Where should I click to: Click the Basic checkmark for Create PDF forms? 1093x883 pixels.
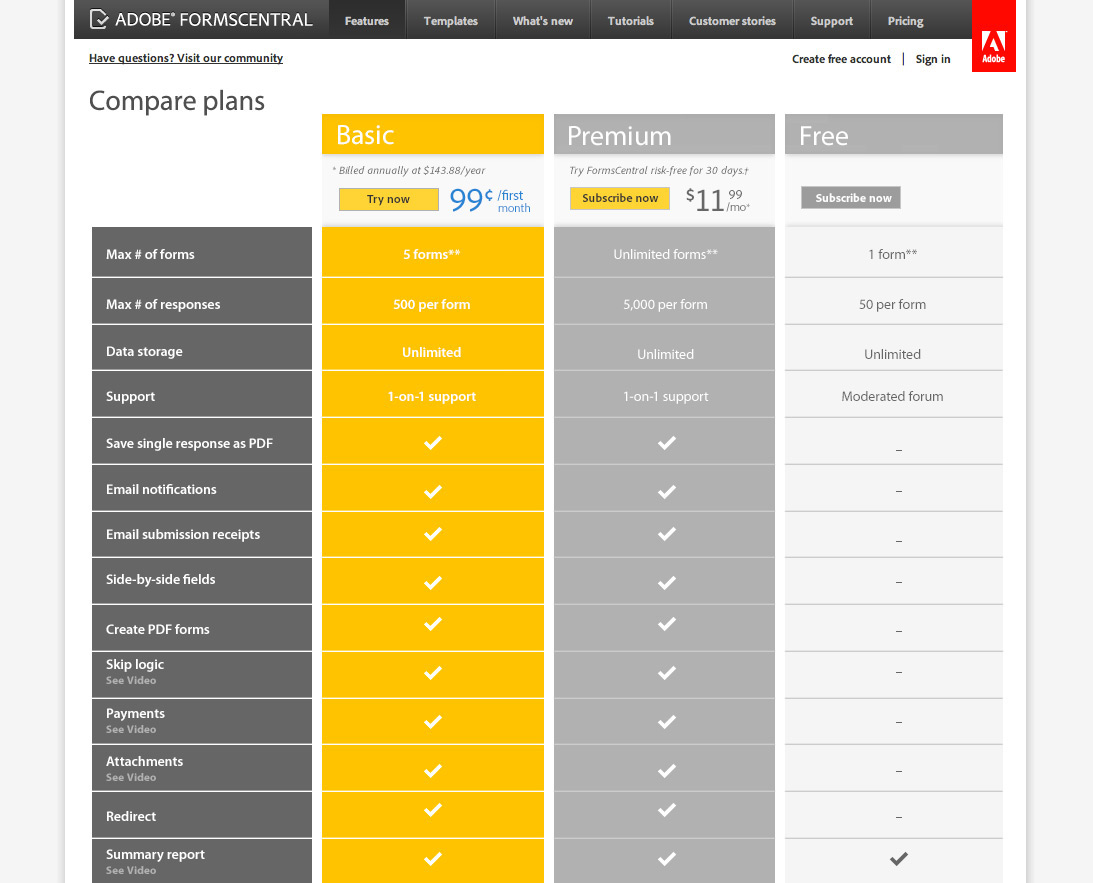pyautogui.click(x=433, y=624)
